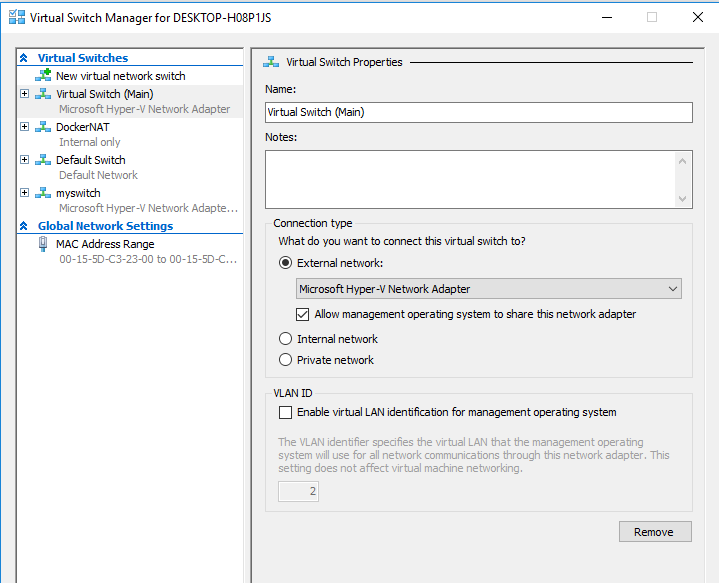Click the Virtual Switch (Main) network icon
The width and height of the screenshot is (719, 583).
pos(43,94)
